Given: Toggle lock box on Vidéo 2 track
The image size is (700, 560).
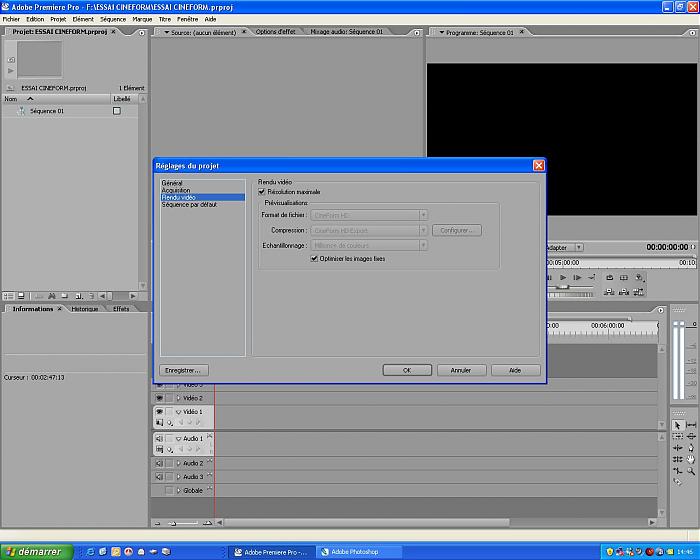Looking at the screenshot, I should click(169, 398).
